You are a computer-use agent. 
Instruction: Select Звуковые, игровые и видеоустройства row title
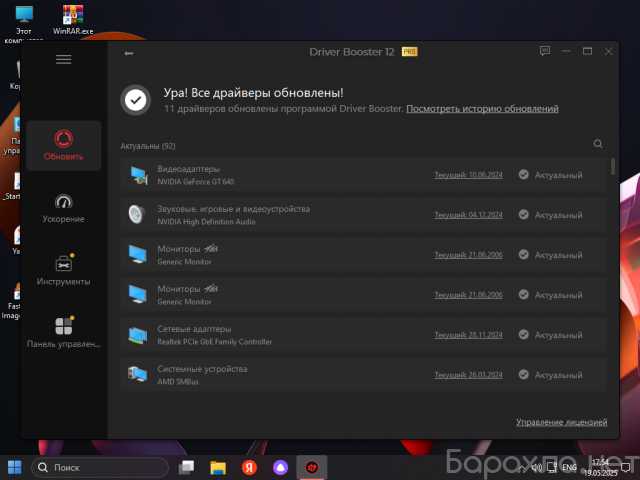pos(233,209)
